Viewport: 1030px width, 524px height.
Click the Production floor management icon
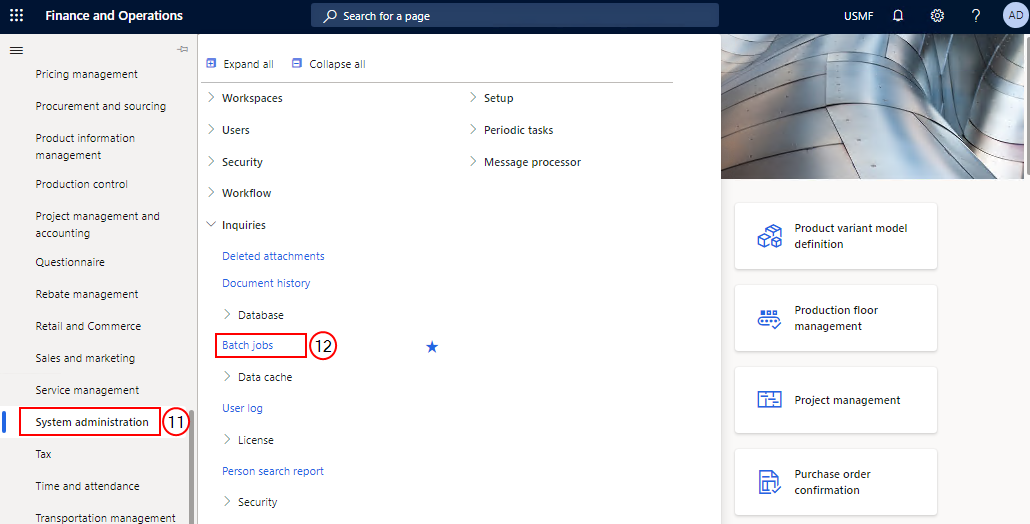(769, 318)
